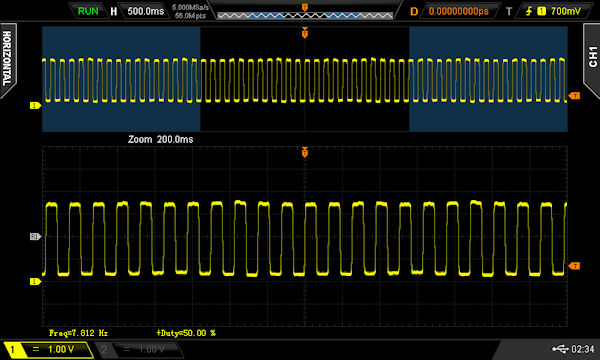Click the zoom window trigger position marker

click(305, 152)
